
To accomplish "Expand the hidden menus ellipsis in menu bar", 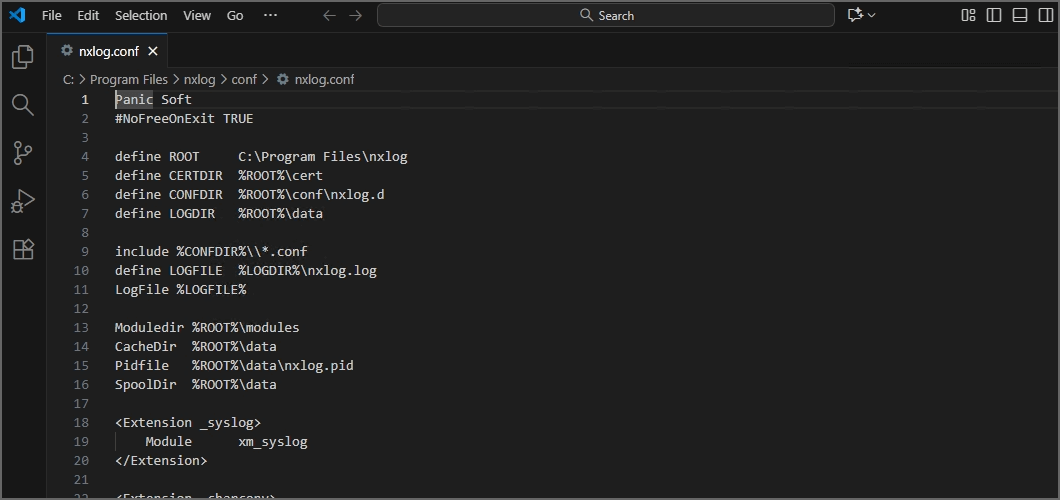I will [270, 15].
